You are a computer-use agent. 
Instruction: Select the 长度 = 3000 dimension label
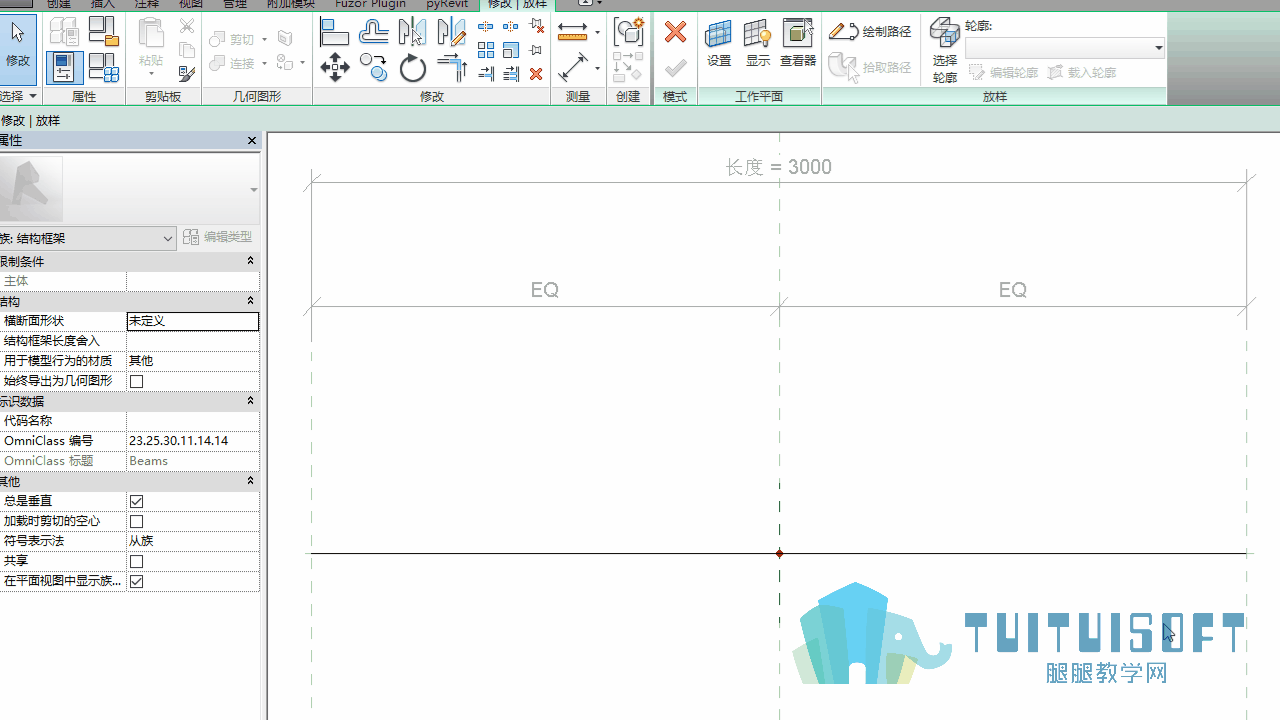click(779, 167)
